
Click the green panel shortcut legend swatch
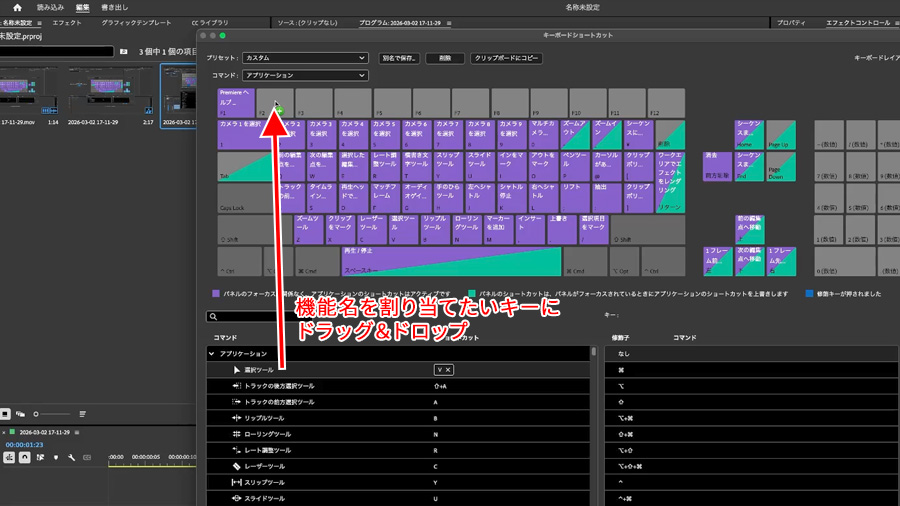(x=472, y=294)
